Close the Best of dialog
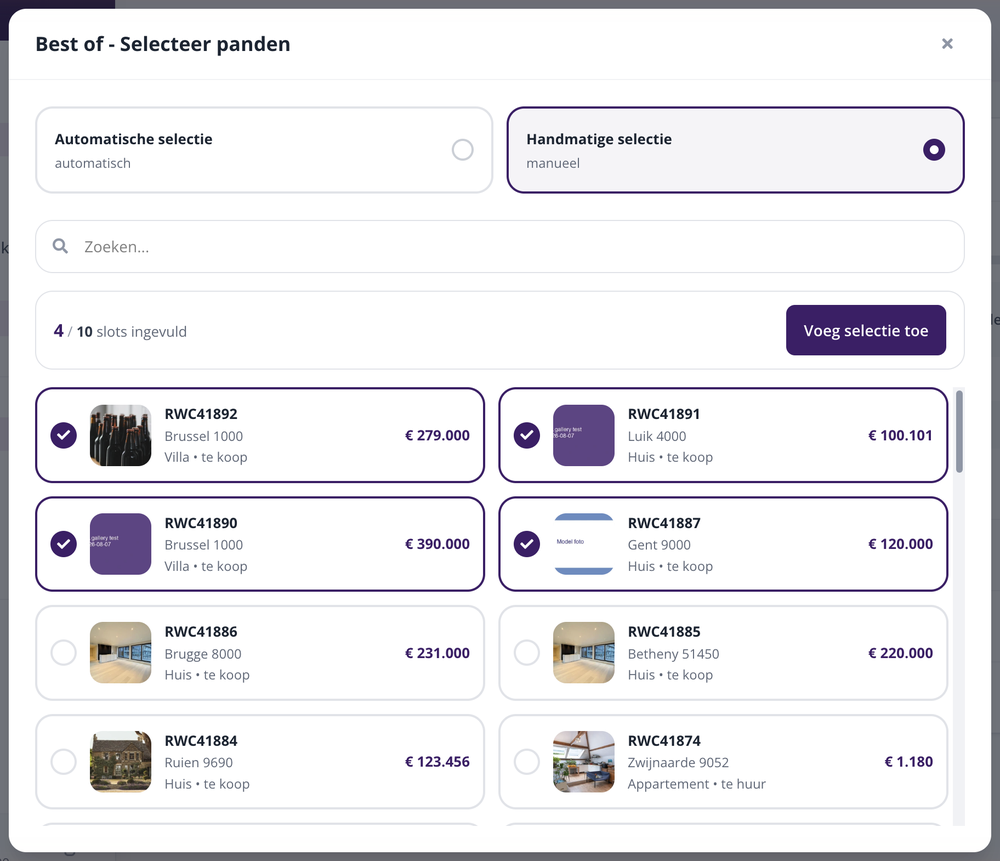 click(x=947, y=43)
